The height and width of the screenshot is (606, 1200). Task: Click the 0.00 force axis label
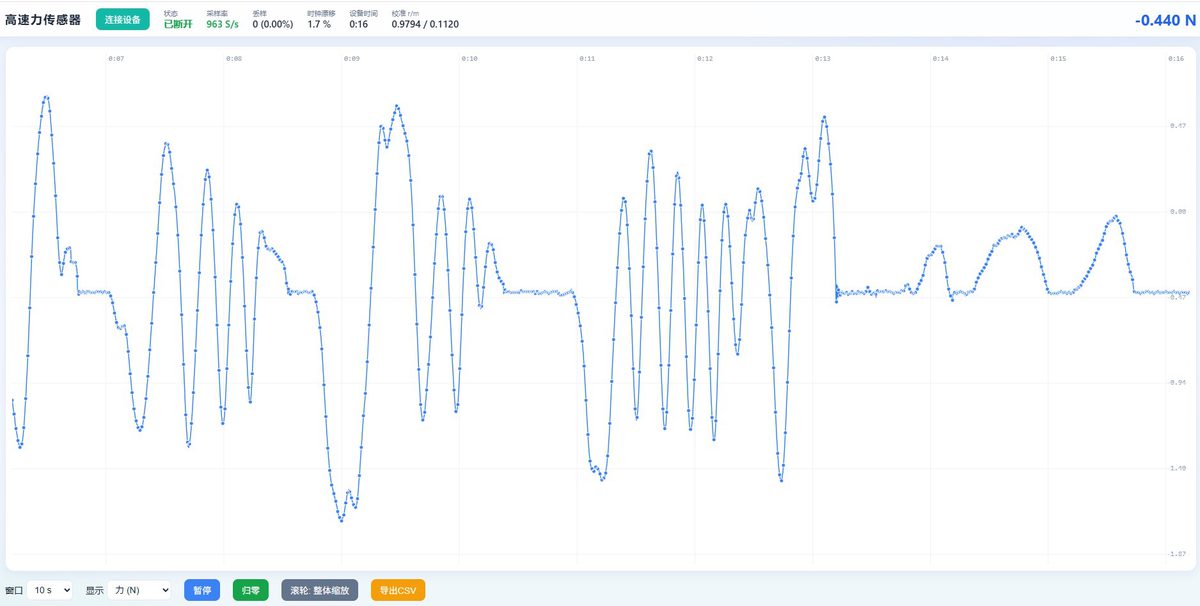click(x=1178, y=212)
